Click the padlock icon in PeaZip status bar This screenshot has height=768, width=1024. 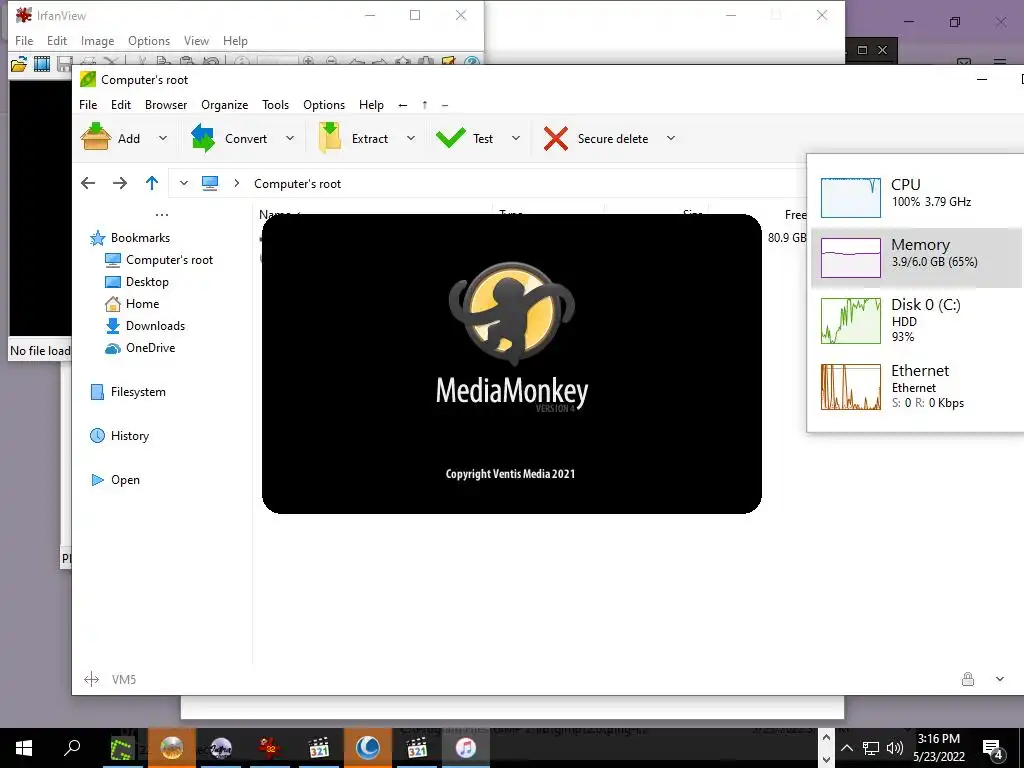pos(968,679)
